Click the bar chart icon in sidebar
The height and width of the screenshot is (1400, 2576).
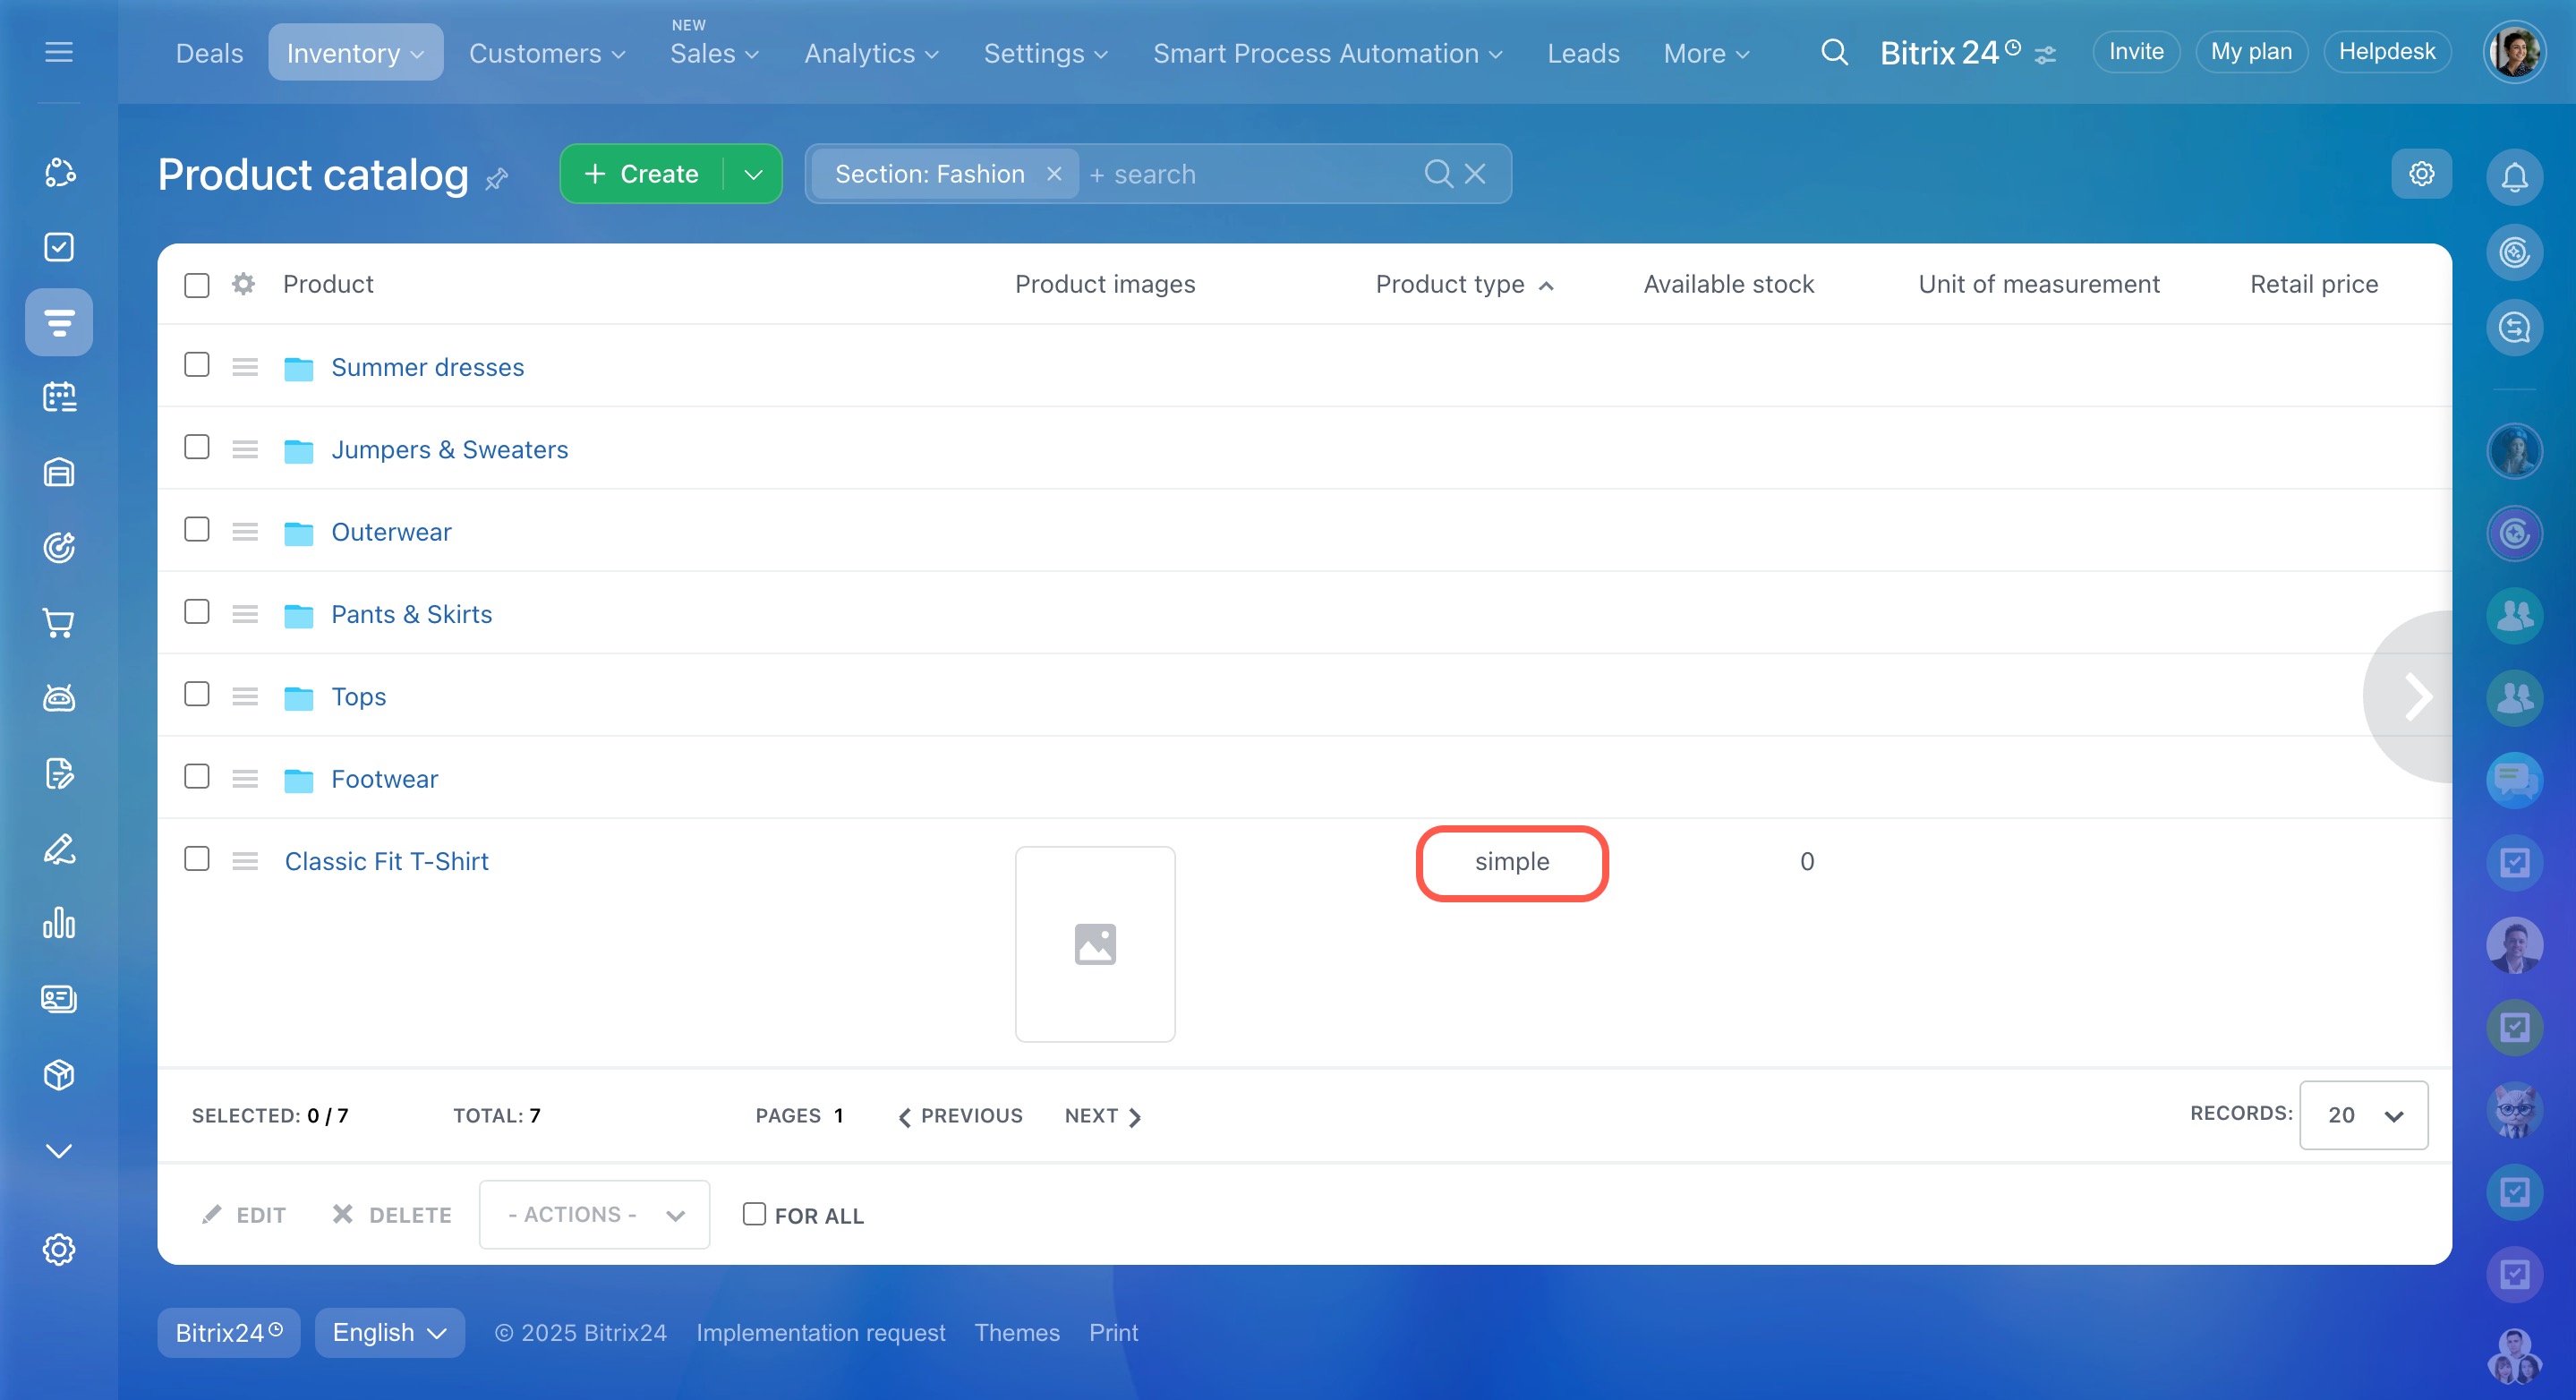pos(59,923)
